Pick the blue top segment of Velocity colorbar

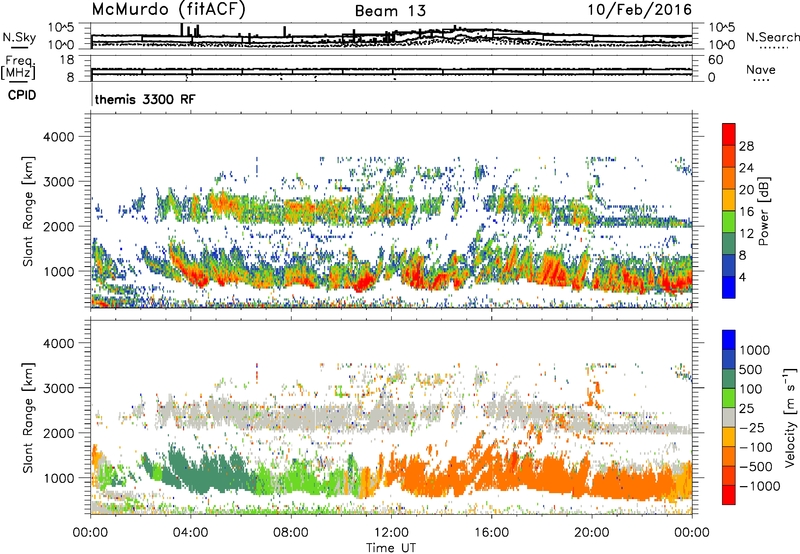(x=729, y=340)
